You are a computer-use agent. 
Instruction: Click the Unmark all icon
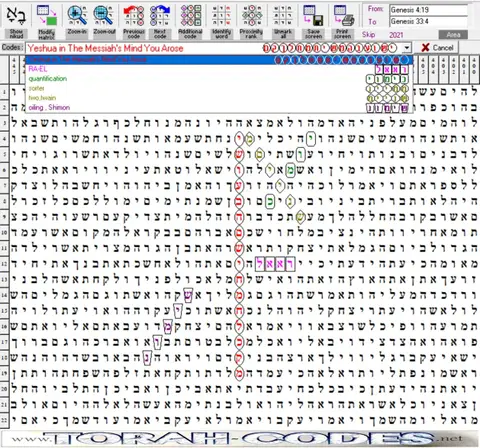pos(283,21)
